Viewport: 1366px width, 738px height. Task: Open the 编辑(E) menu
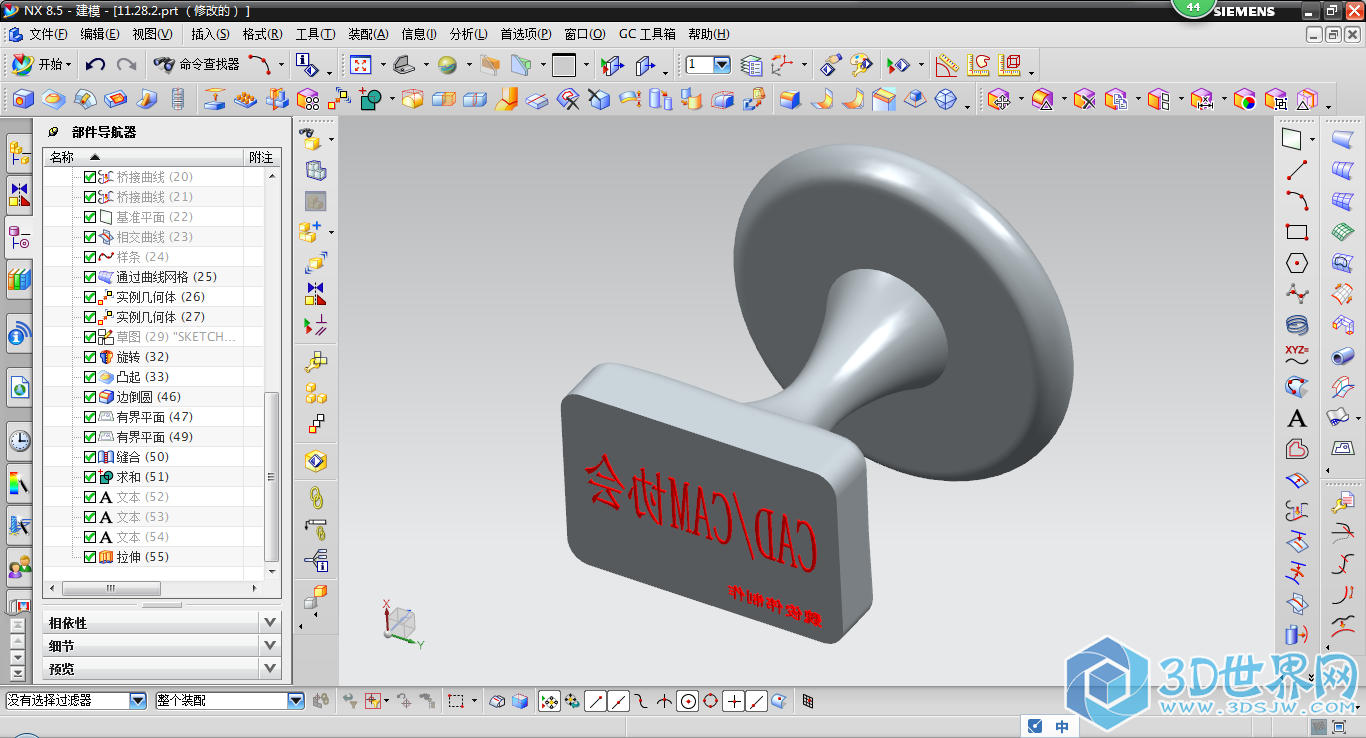[100, 34]
